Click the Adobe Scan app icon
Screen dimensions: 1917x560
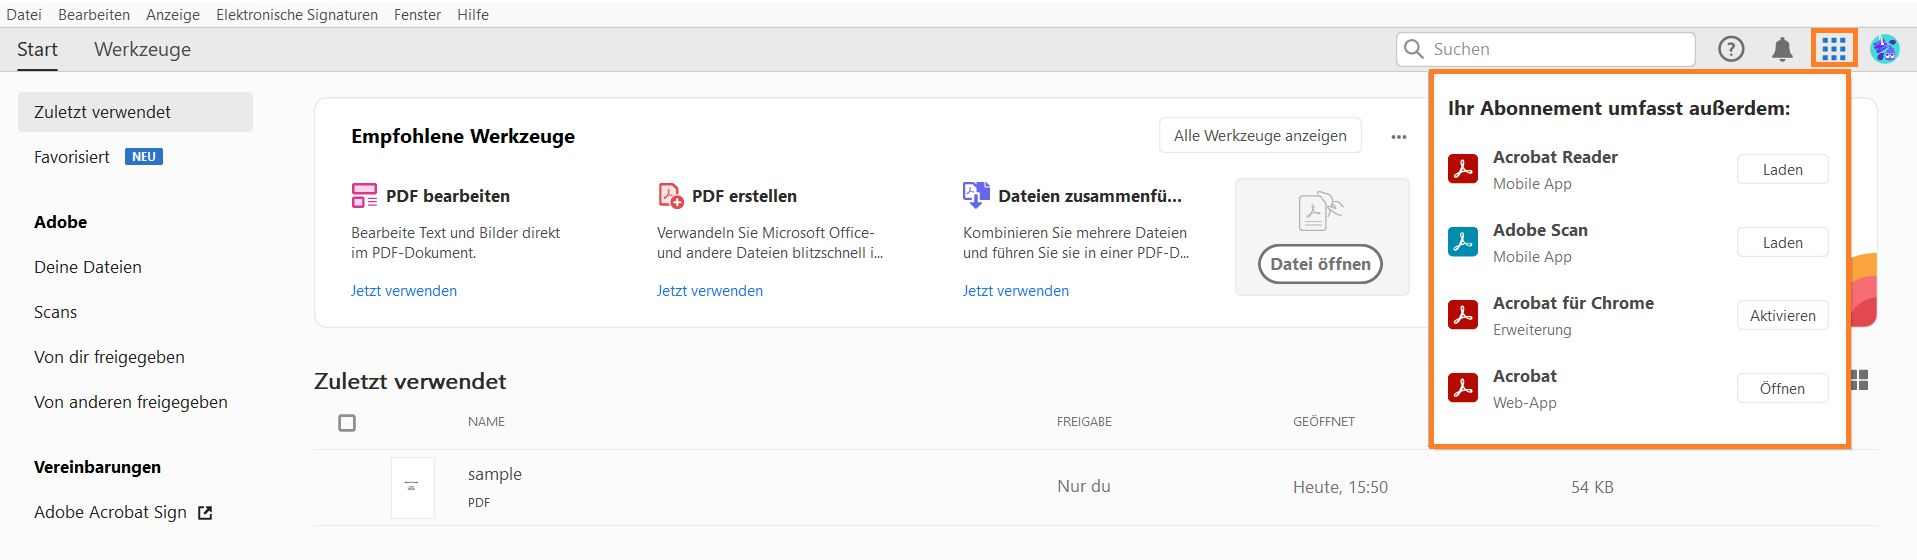[1463, 242]
